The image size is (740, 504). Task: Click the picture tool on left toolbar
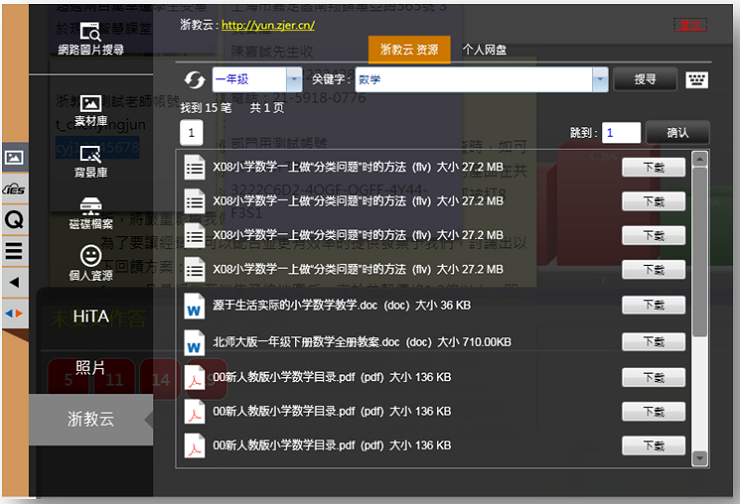(x=14, y=157)
